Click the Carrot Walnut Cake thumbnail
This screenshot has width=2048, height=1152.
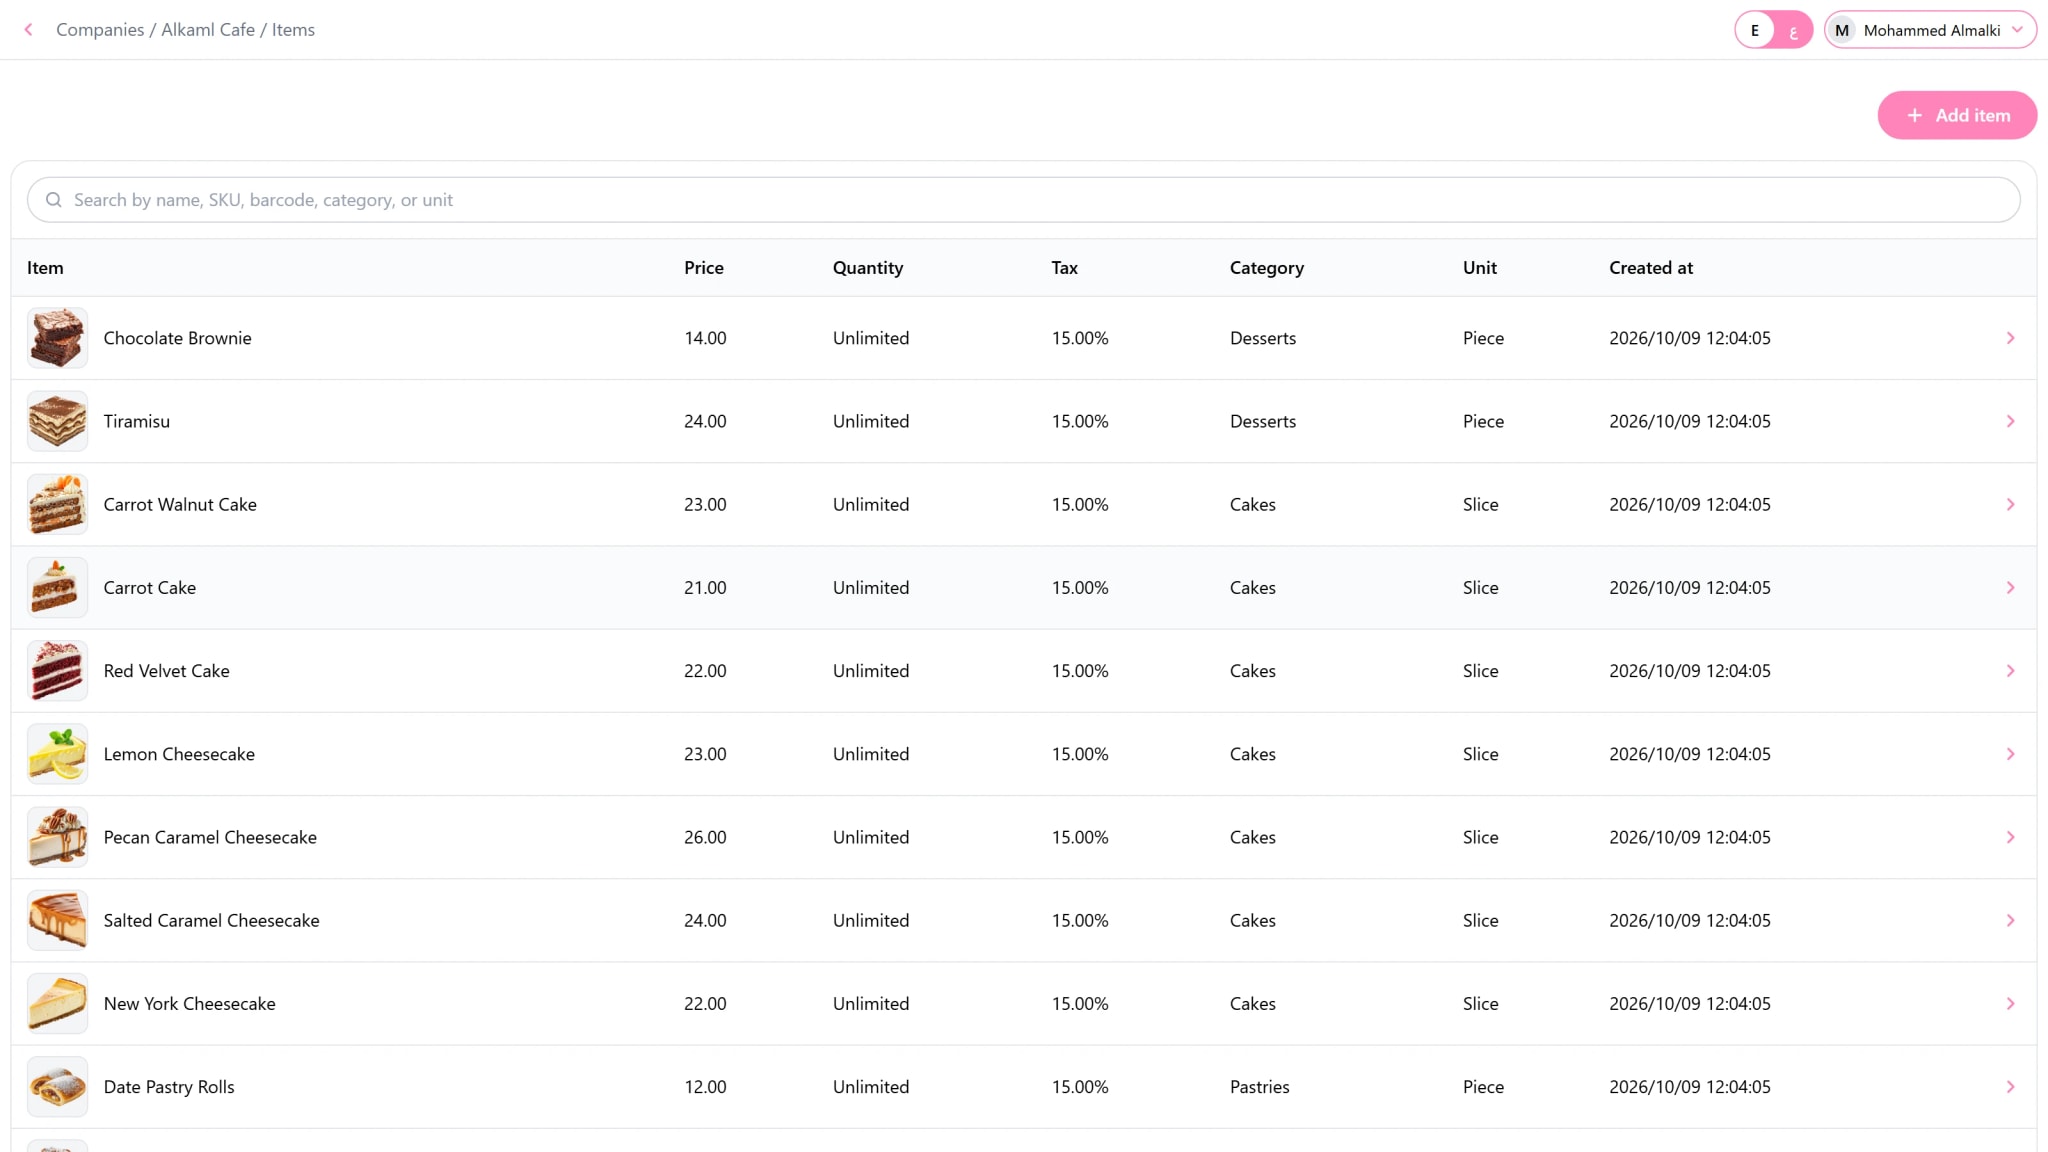[57, 504]
